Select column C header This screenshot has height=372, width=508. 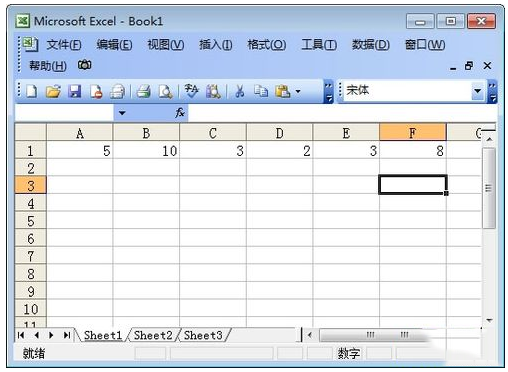213,133
